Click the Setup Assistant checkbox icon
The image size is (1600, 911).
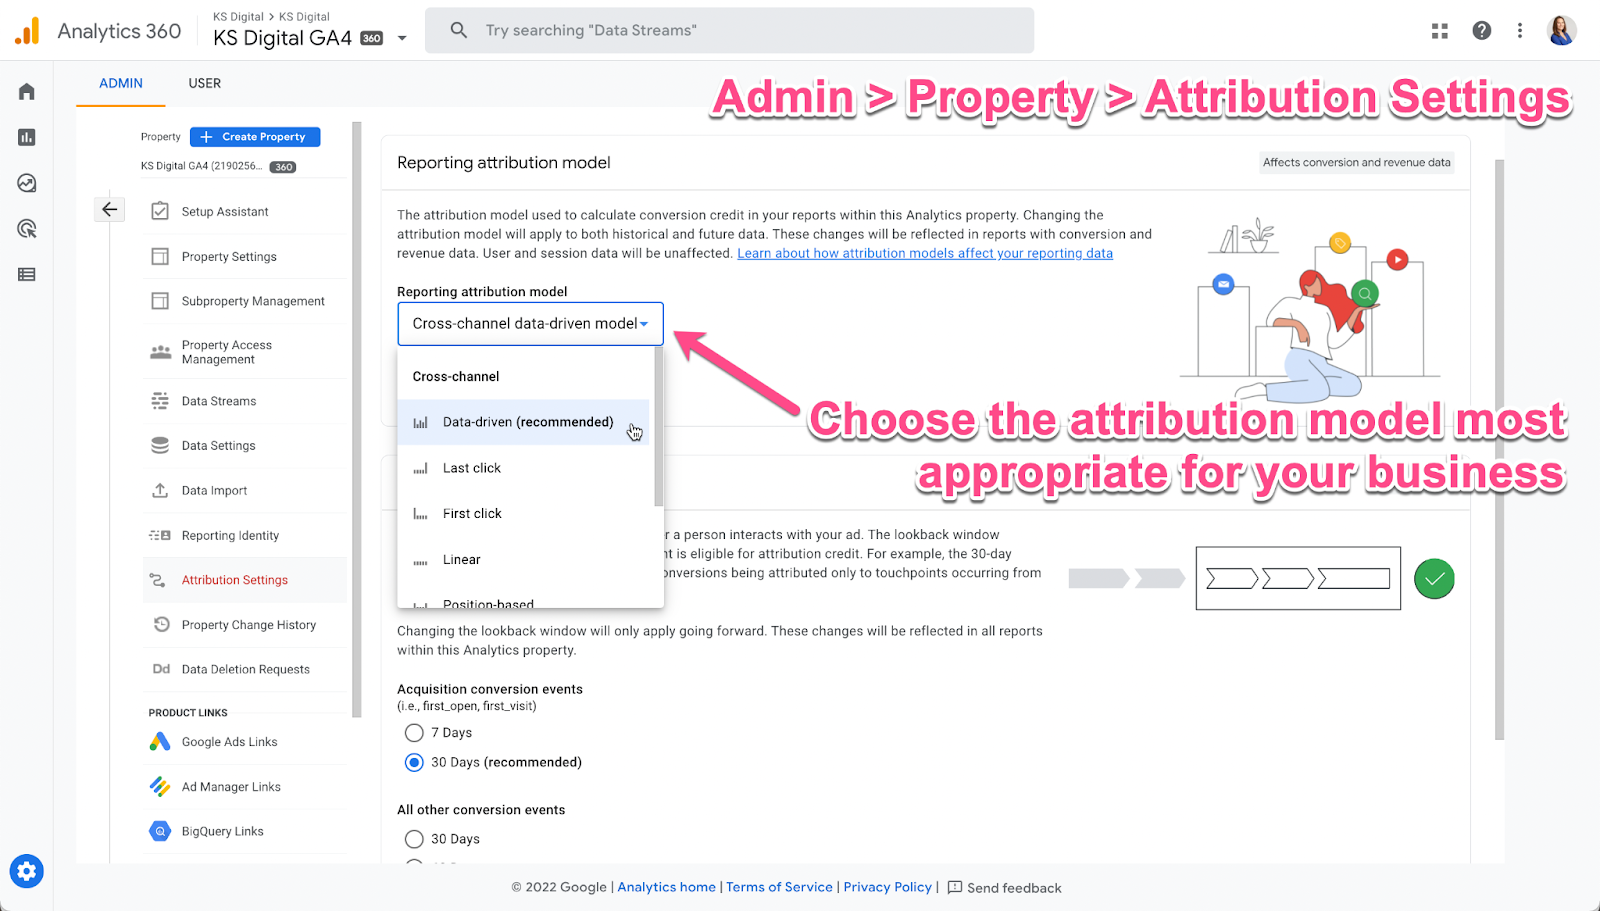[160, 211]
